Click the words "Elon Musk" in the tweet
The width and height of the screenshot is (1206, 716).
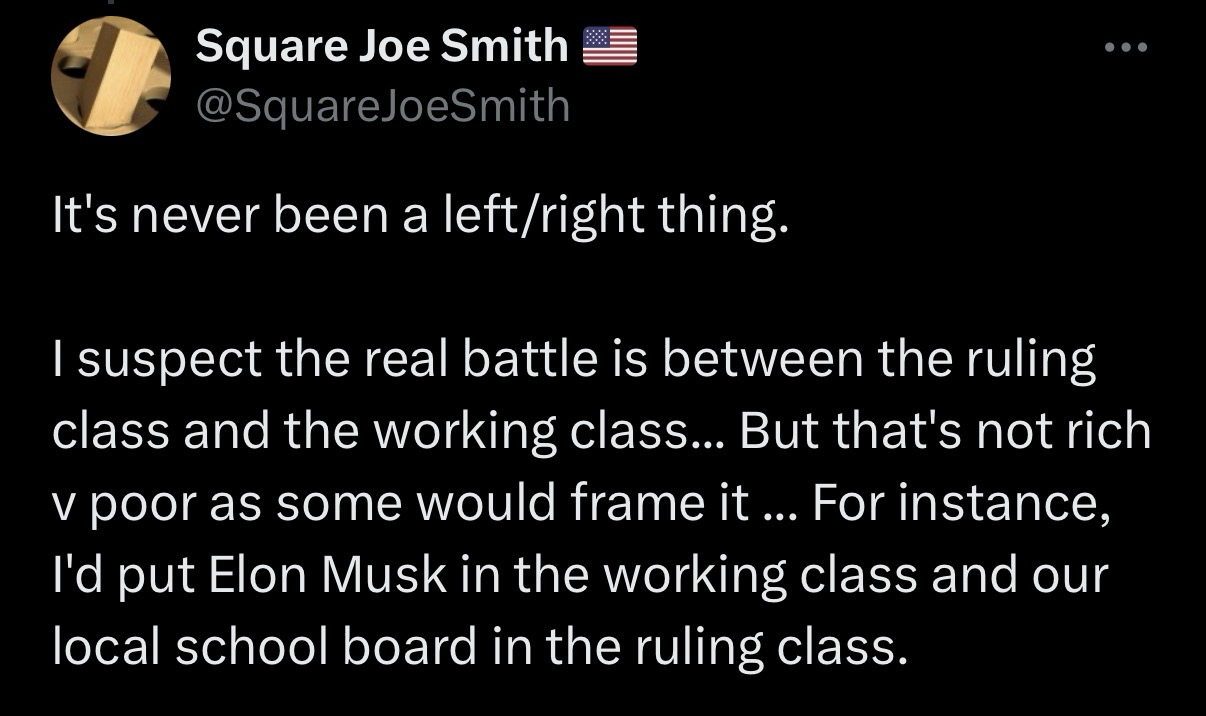308,576
